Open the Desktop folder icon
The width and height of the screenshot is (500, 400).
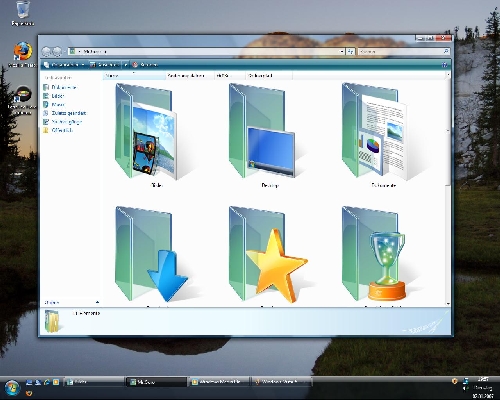(x=262, y=131)
